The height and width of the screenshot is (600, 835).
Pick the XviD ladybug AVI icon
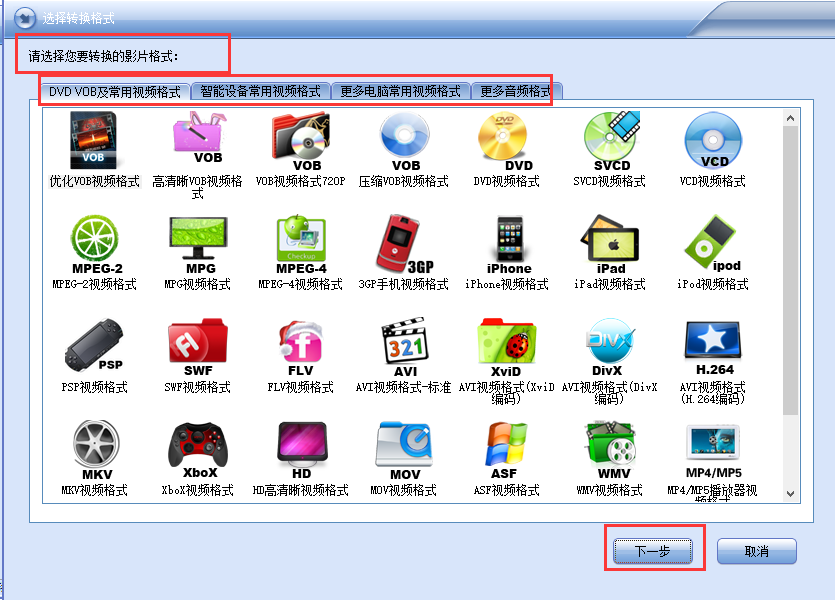click(506, 348)
